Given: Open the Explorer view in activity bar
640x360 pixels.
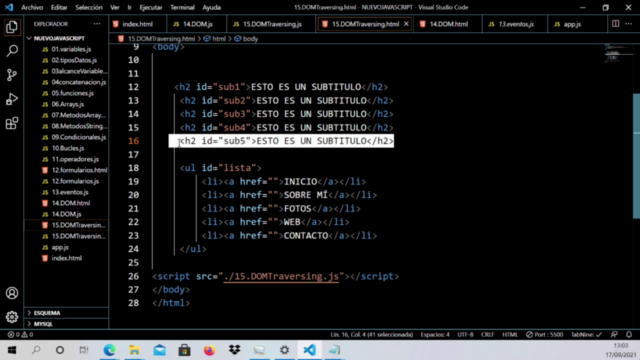Looking at the screenshot, I should [12, 27].
